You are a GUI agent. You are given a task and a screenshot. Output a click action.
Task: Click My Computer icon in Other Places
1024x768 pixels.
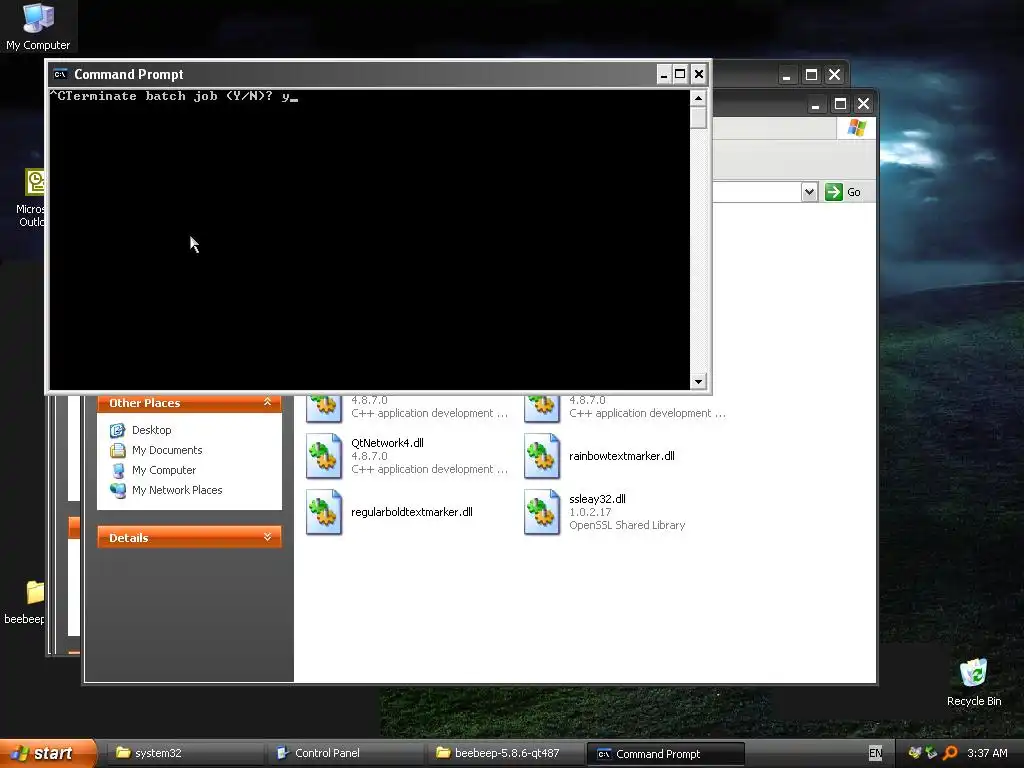(118, 470)
